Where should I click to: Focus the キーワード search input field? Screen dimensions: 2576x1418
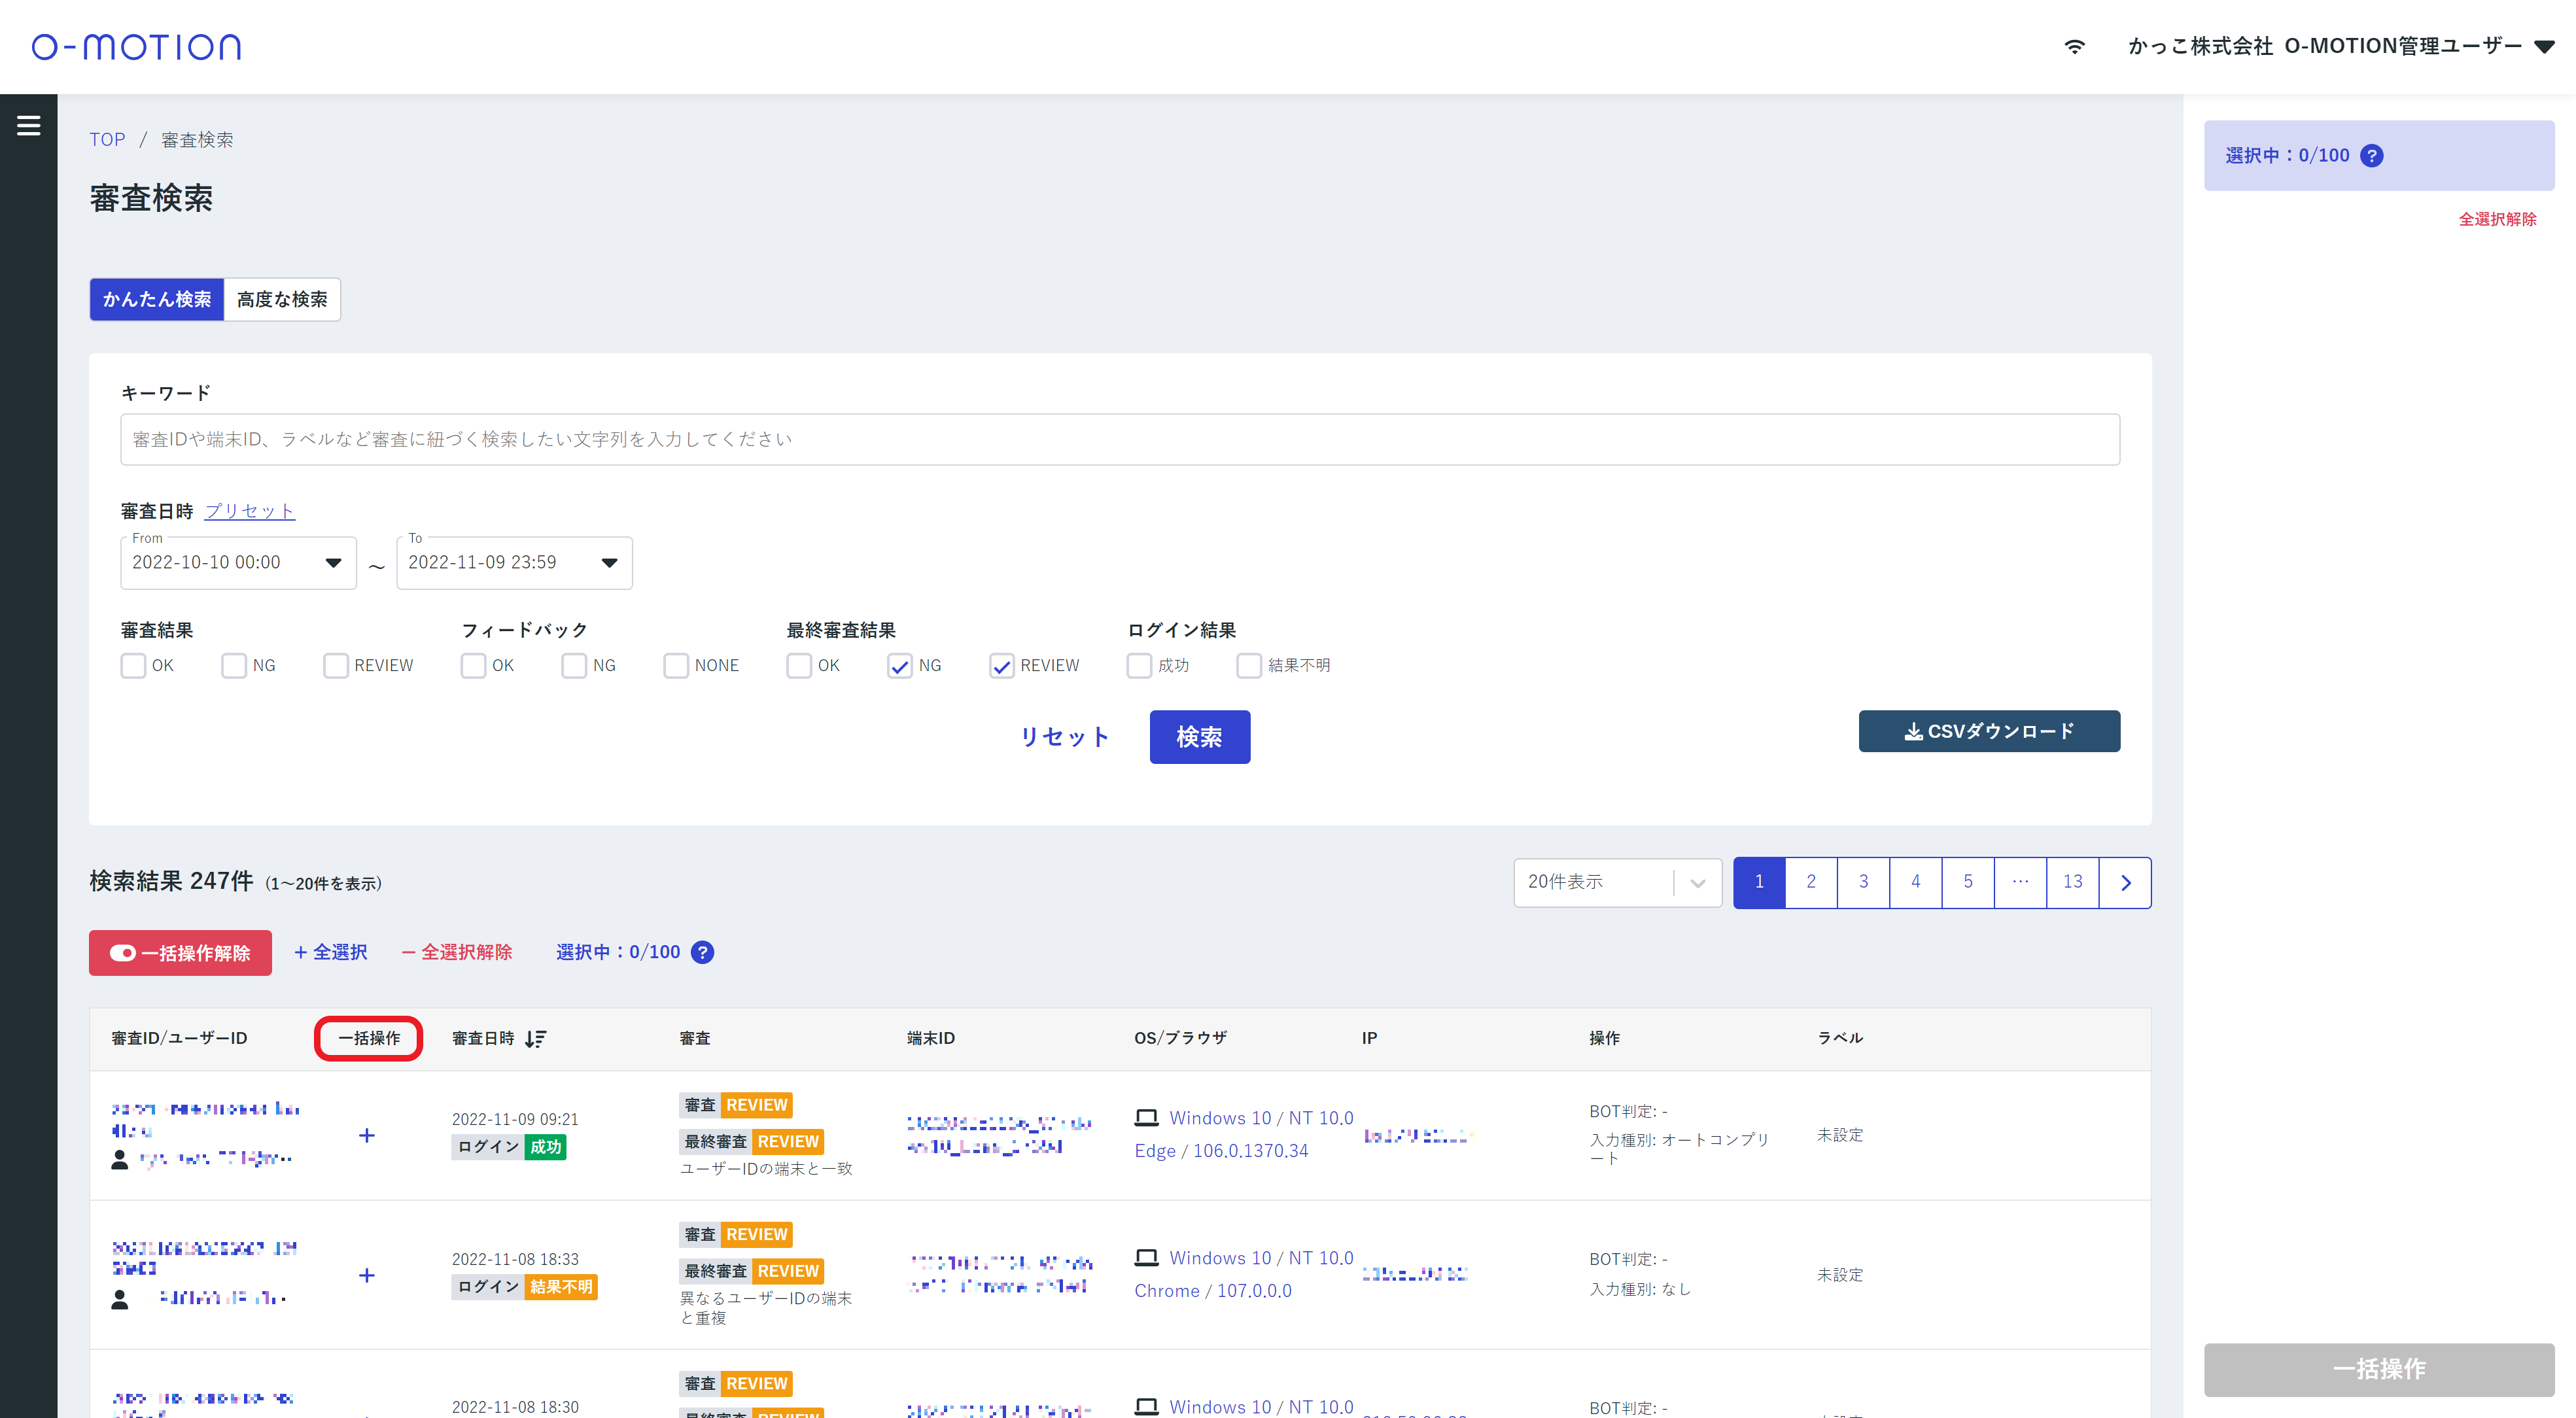pos(1119,439)
